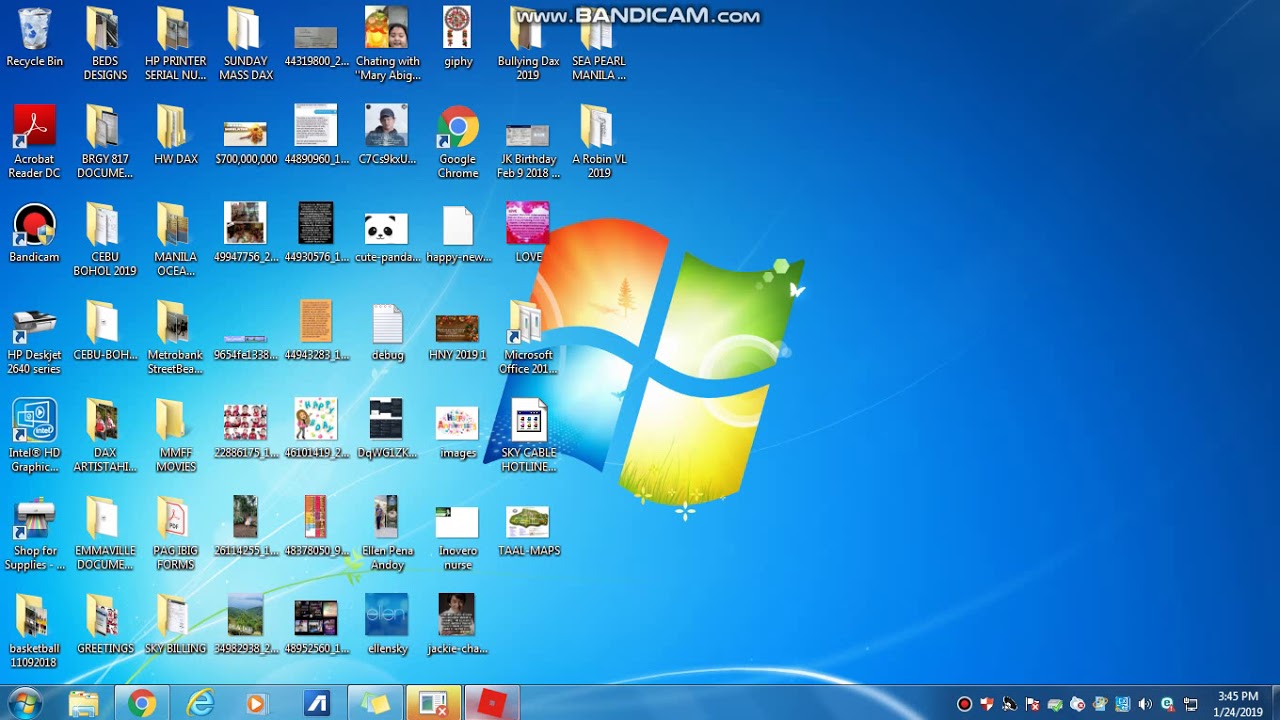Launch Chrome from the taskbar
This screenshot has width=1280, height=720.
142,703
